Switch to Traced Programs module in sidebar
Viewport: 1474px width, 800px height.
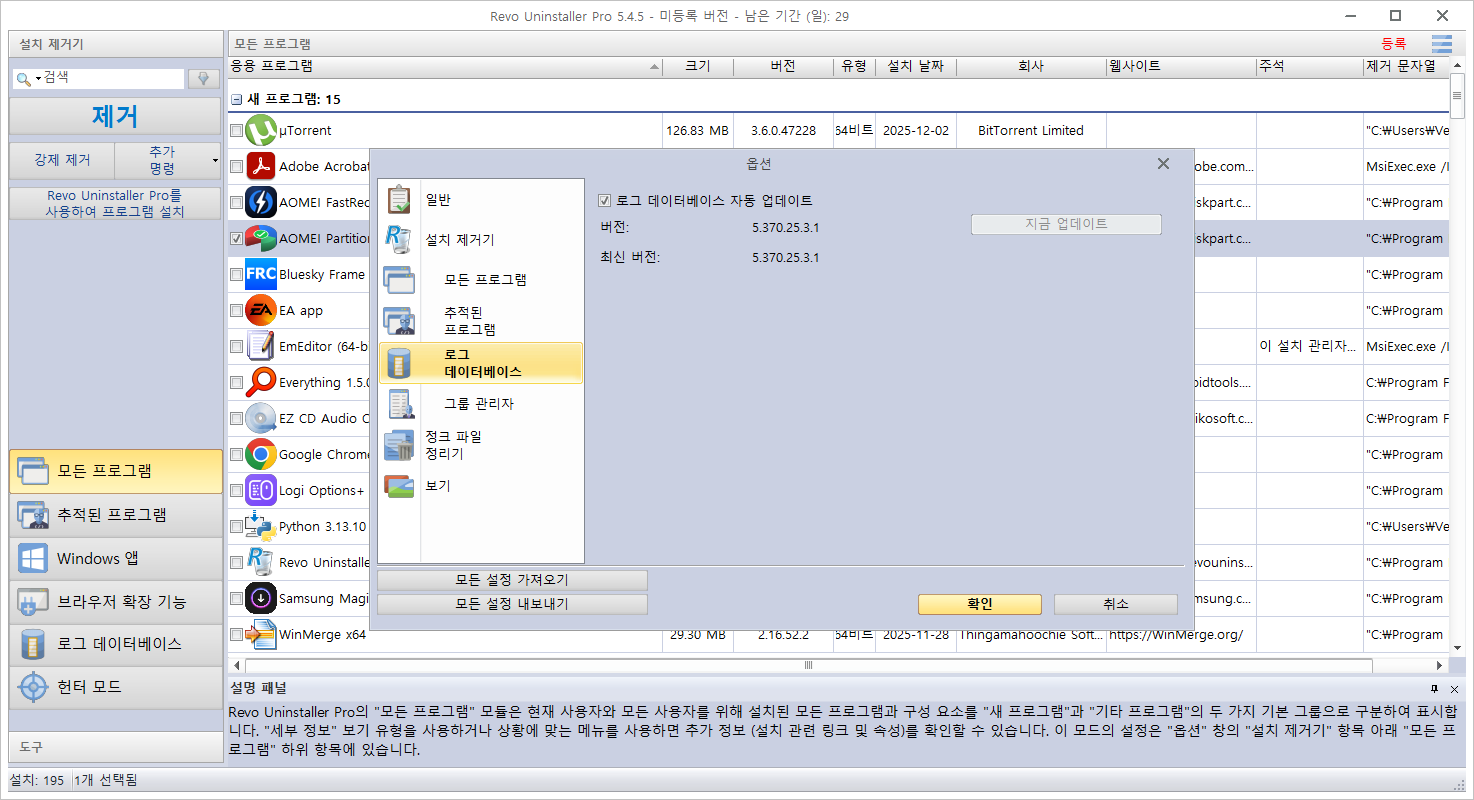116,515
